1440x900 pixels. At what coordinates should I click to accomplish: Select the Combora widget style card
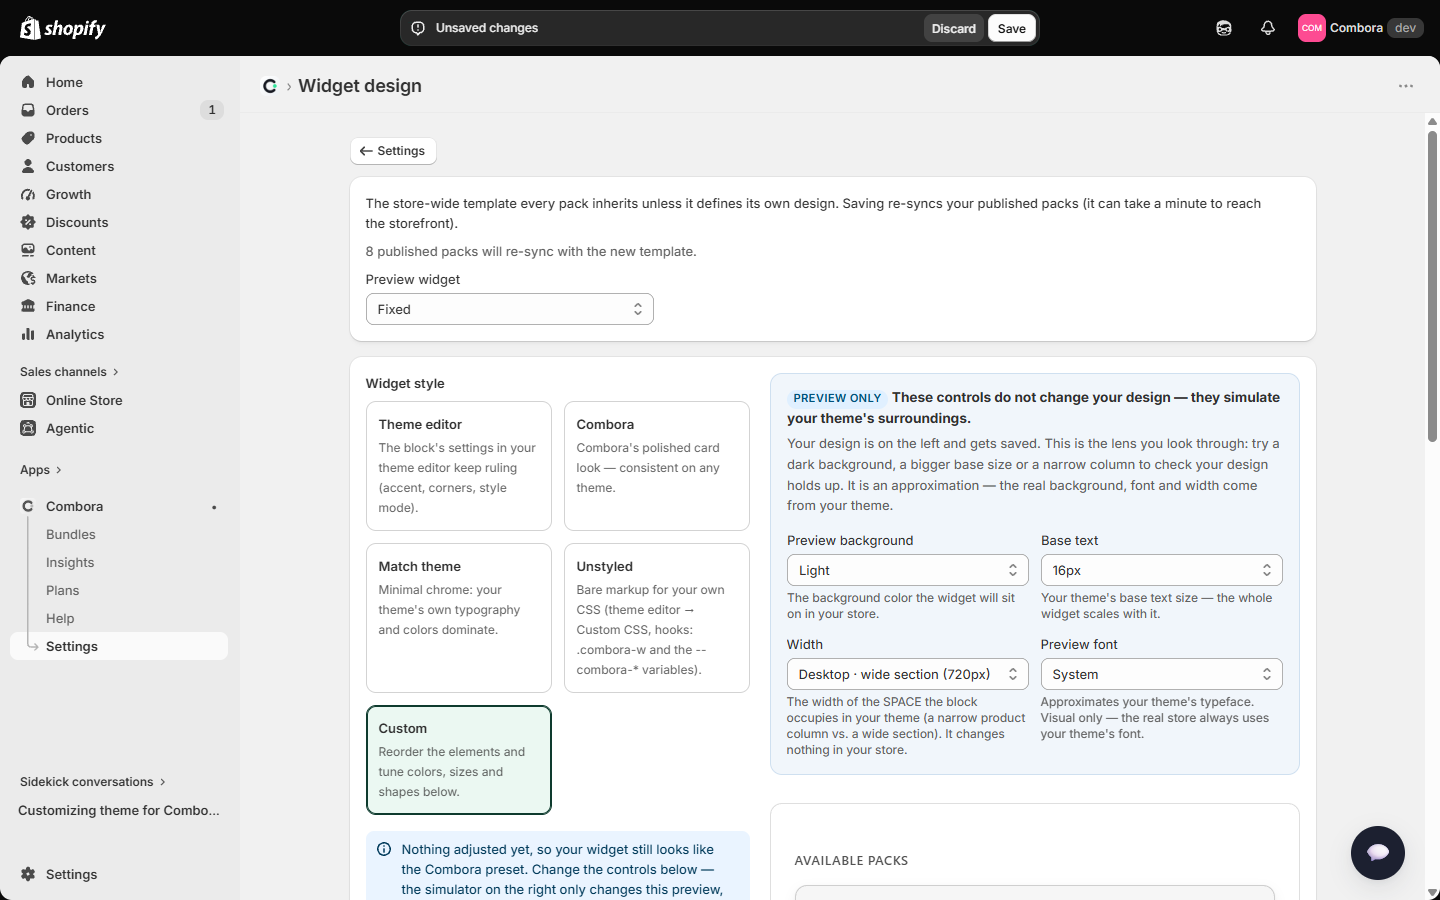click(x=657, y=466)
